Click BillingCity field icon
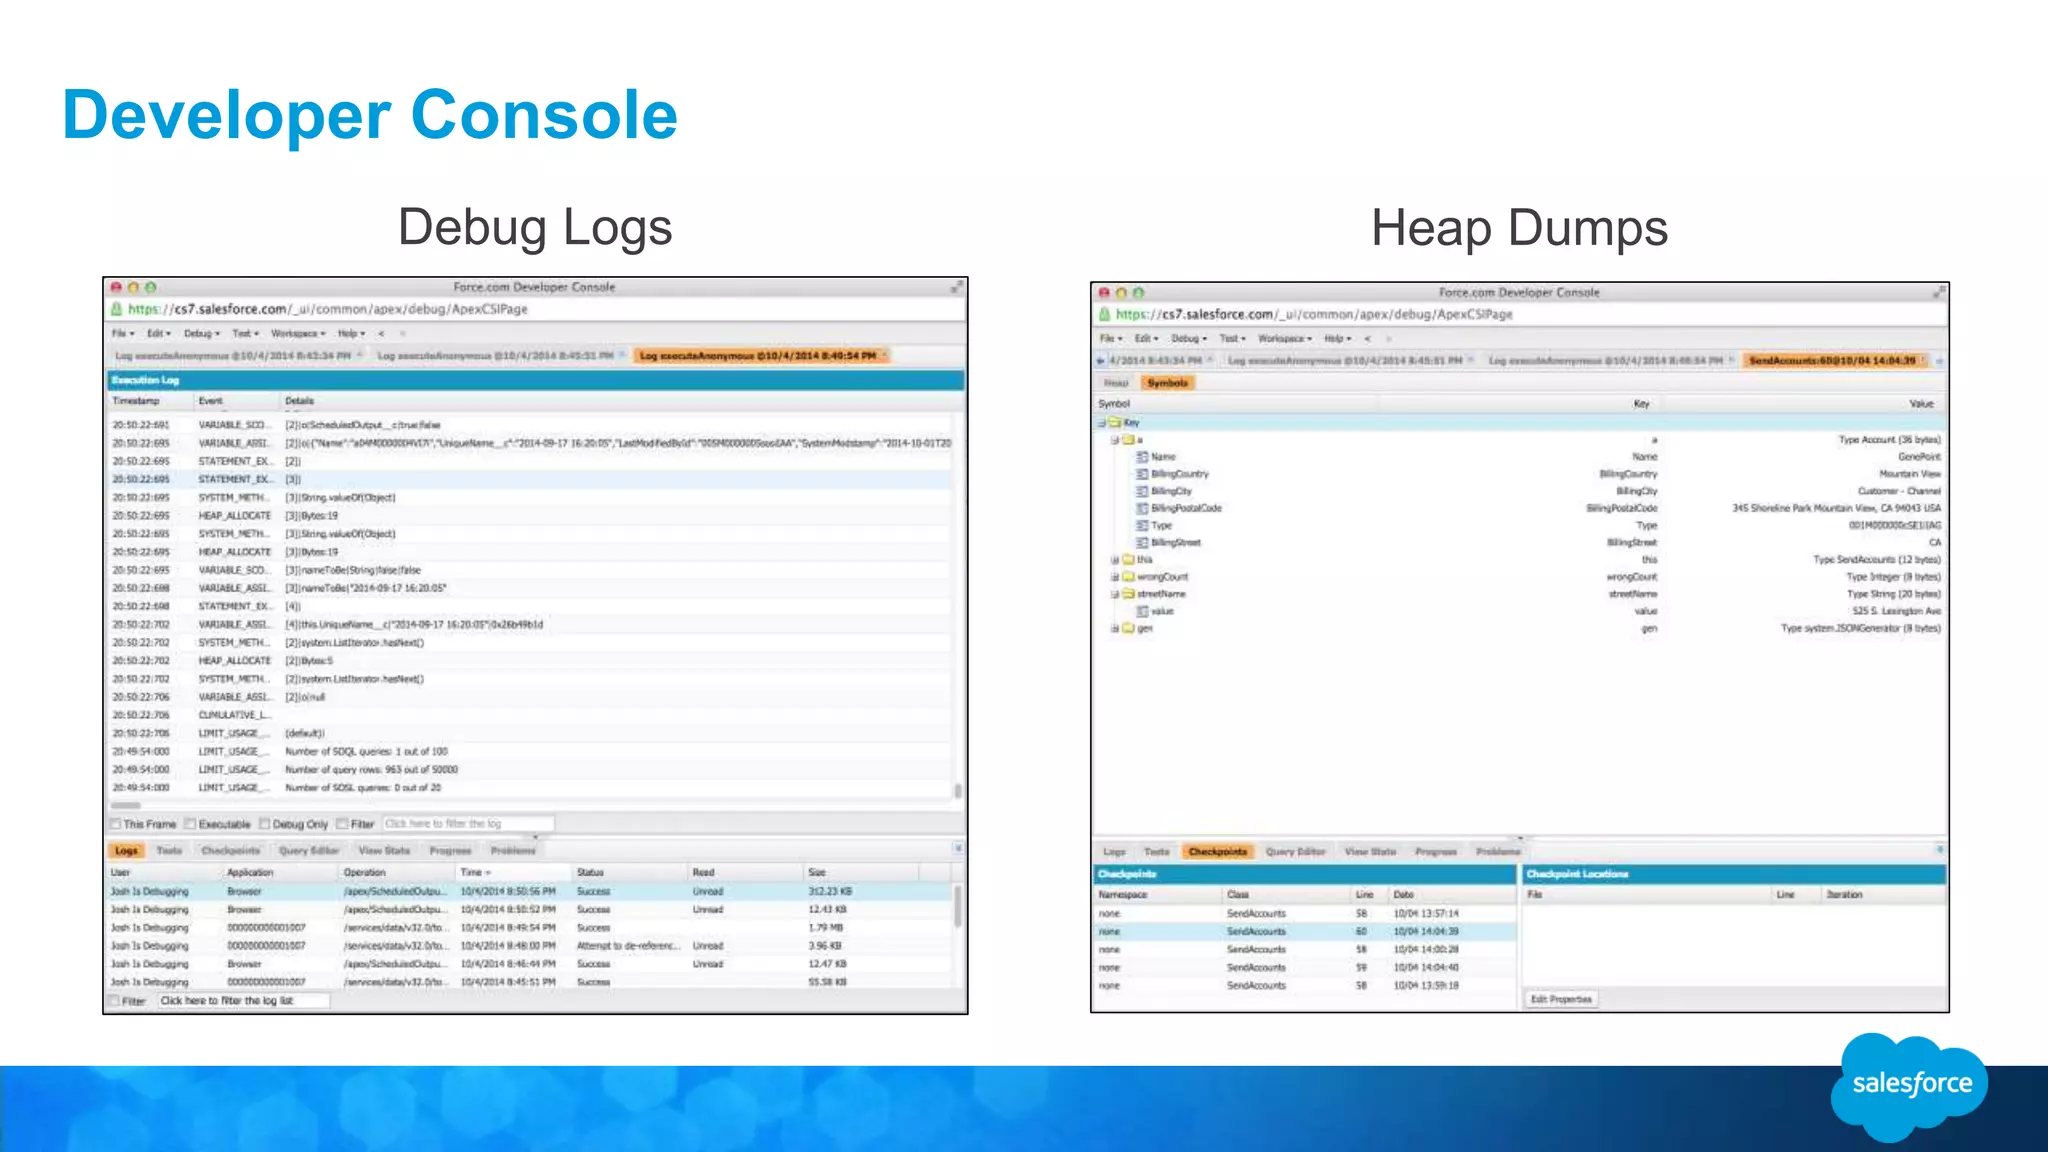 (1142, 491)
